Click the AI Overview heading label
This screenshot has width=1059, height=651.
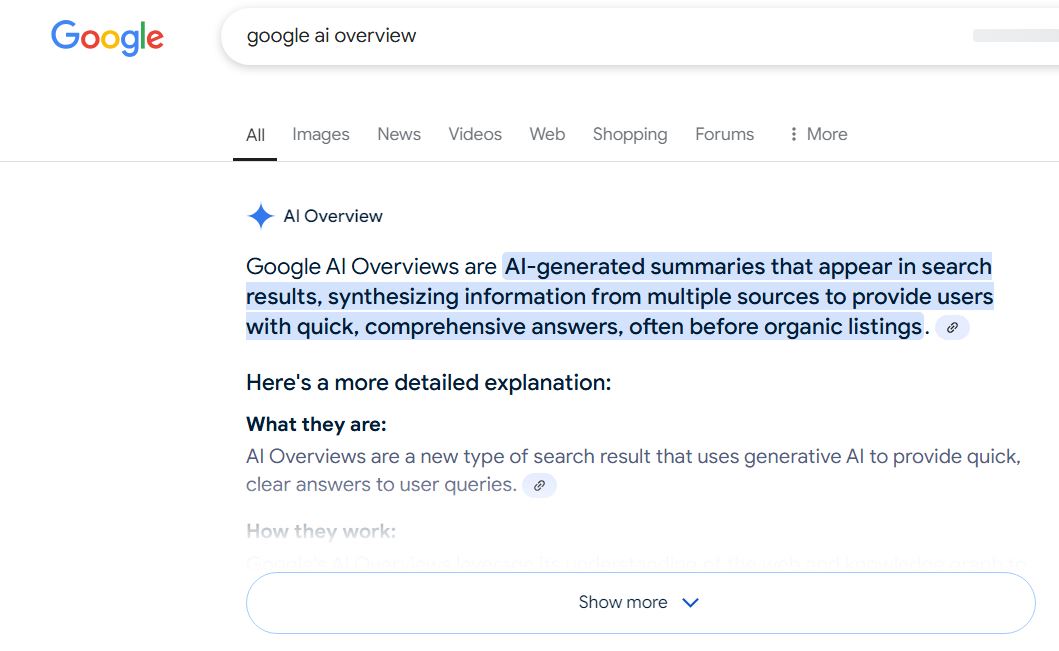333,216
